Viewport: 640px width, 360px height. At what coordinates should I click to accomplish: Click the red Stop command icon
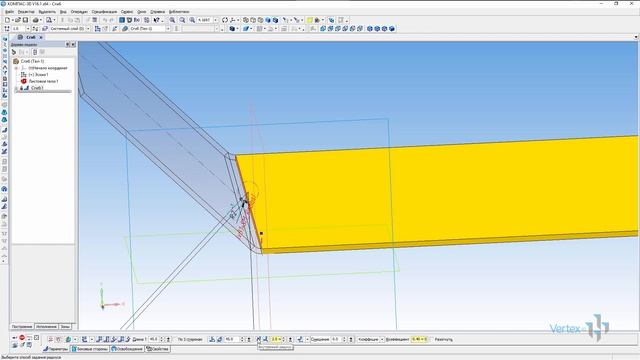click(x=22, y=338)
